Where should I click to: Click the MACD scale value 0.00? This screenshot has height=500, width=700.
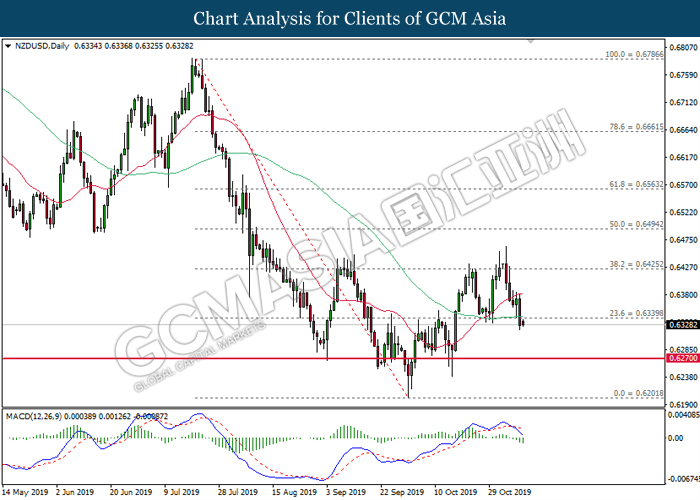coord(676,438)
